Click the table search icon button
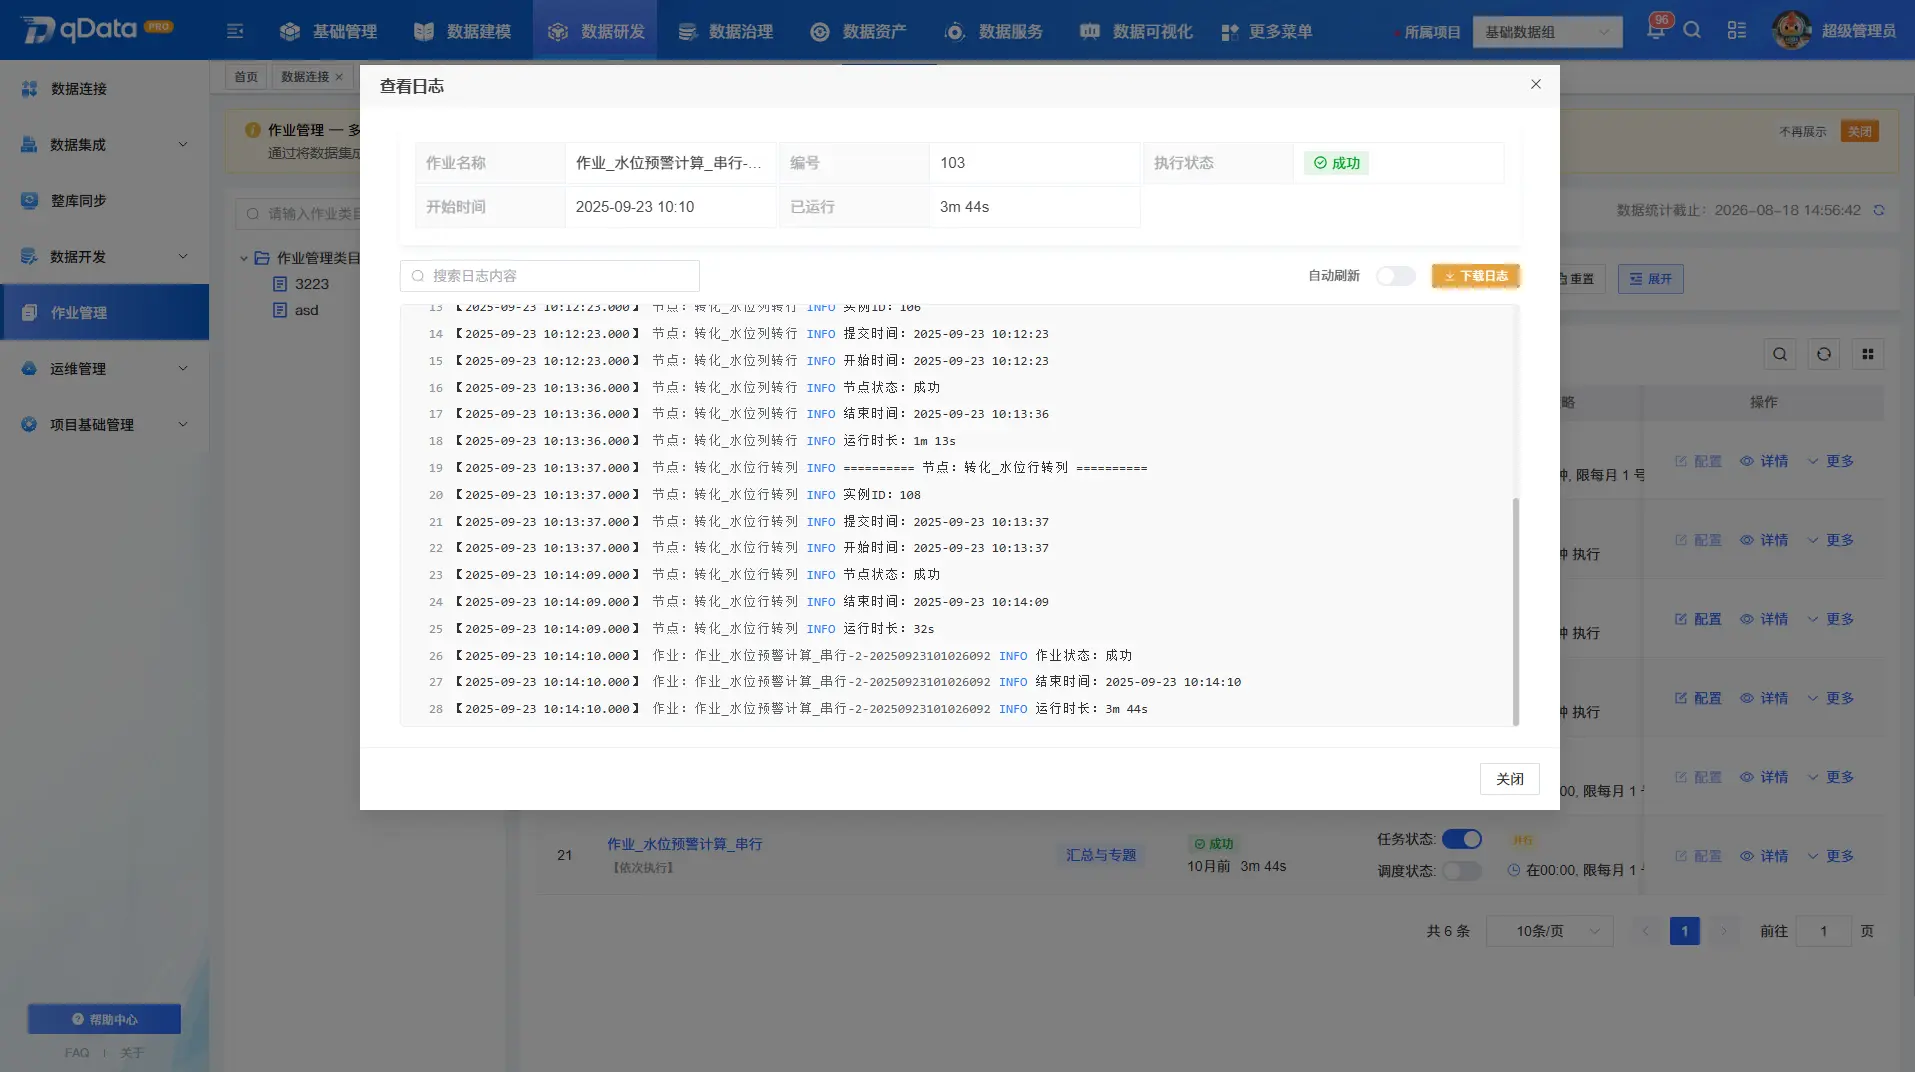 coord(1780,354)
